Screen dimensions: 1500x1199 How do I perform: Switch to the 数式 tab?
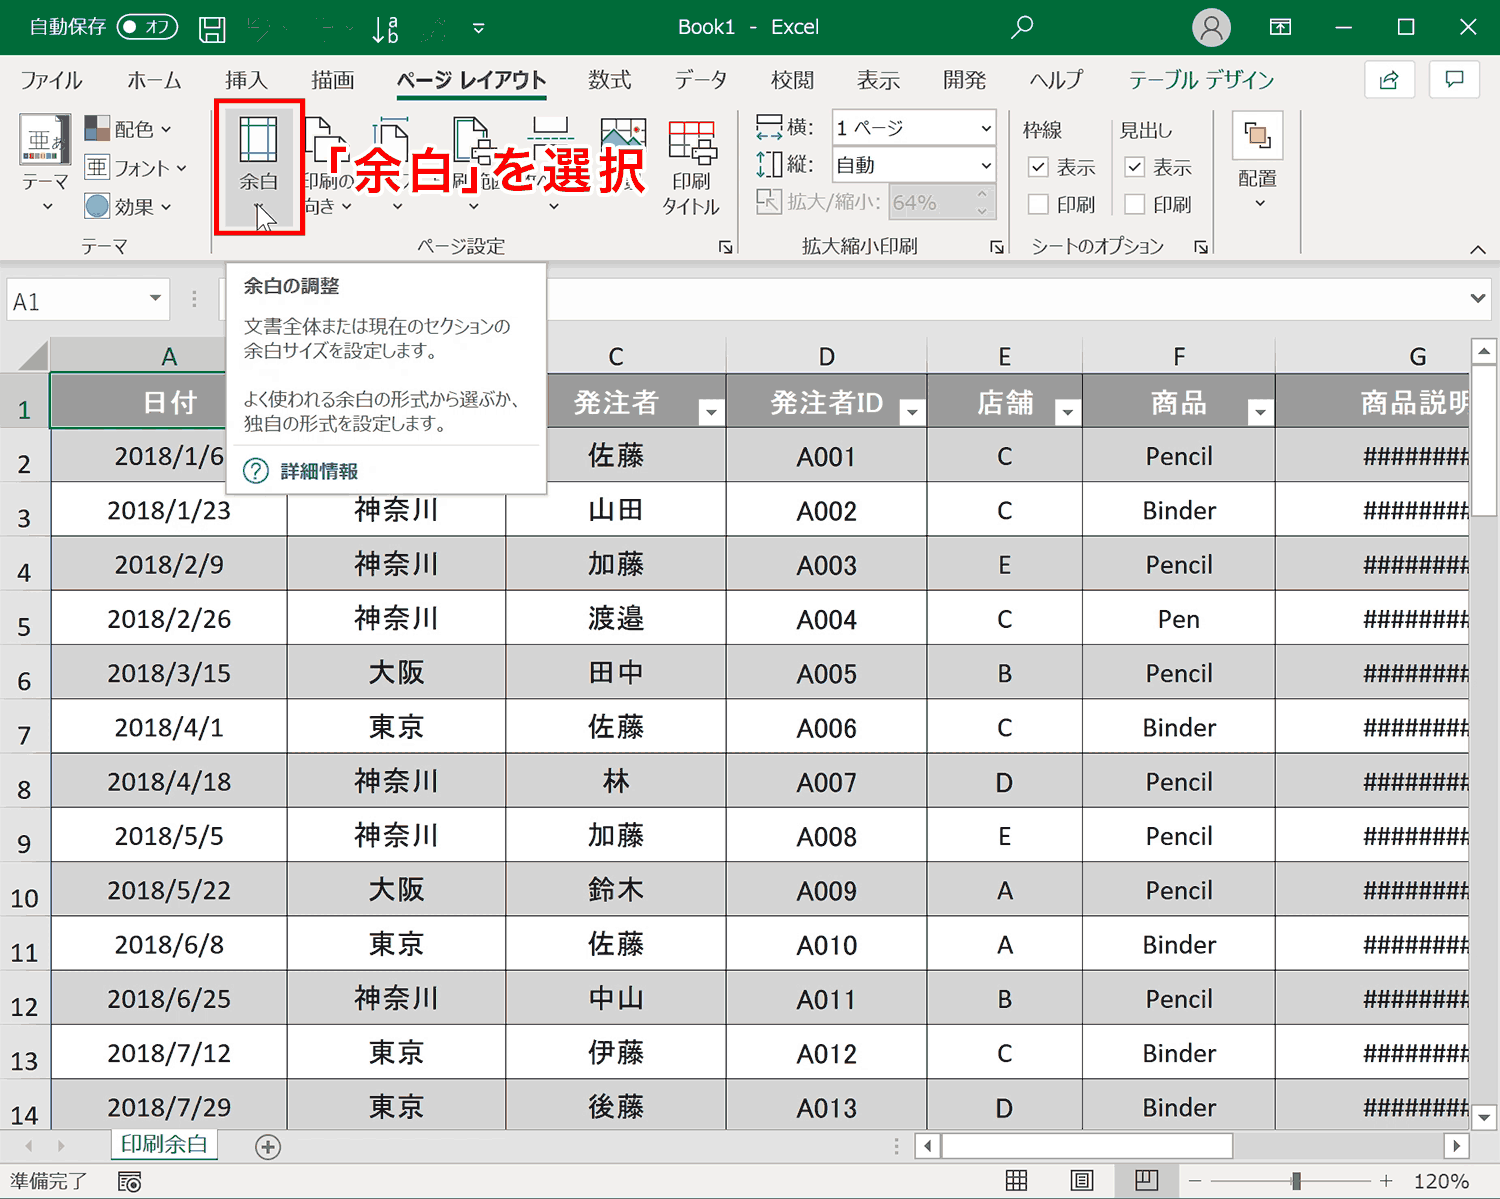610,80
